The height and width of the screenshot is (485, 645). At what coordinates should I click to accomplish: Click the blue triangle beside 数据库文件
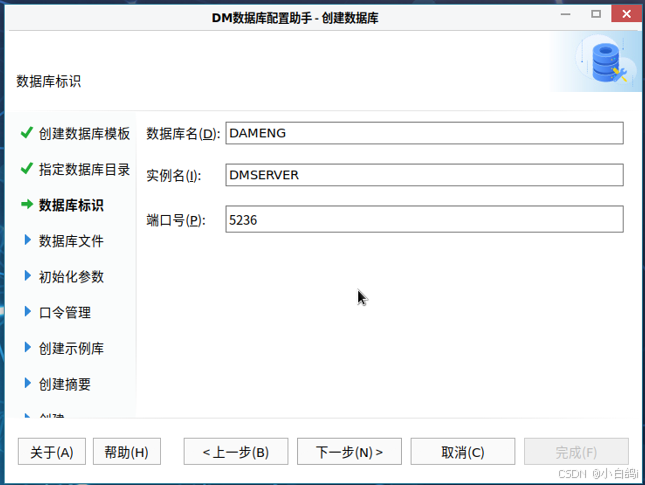pyautogui.click(x=28, y=240)
